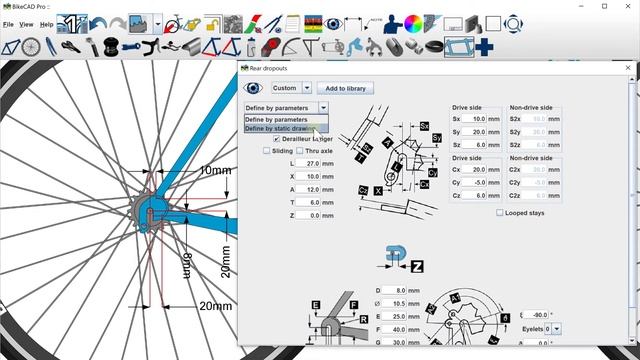640x360 pixels.
Task: Click the F 40.0 mm input field
Action: click(394, 329)
